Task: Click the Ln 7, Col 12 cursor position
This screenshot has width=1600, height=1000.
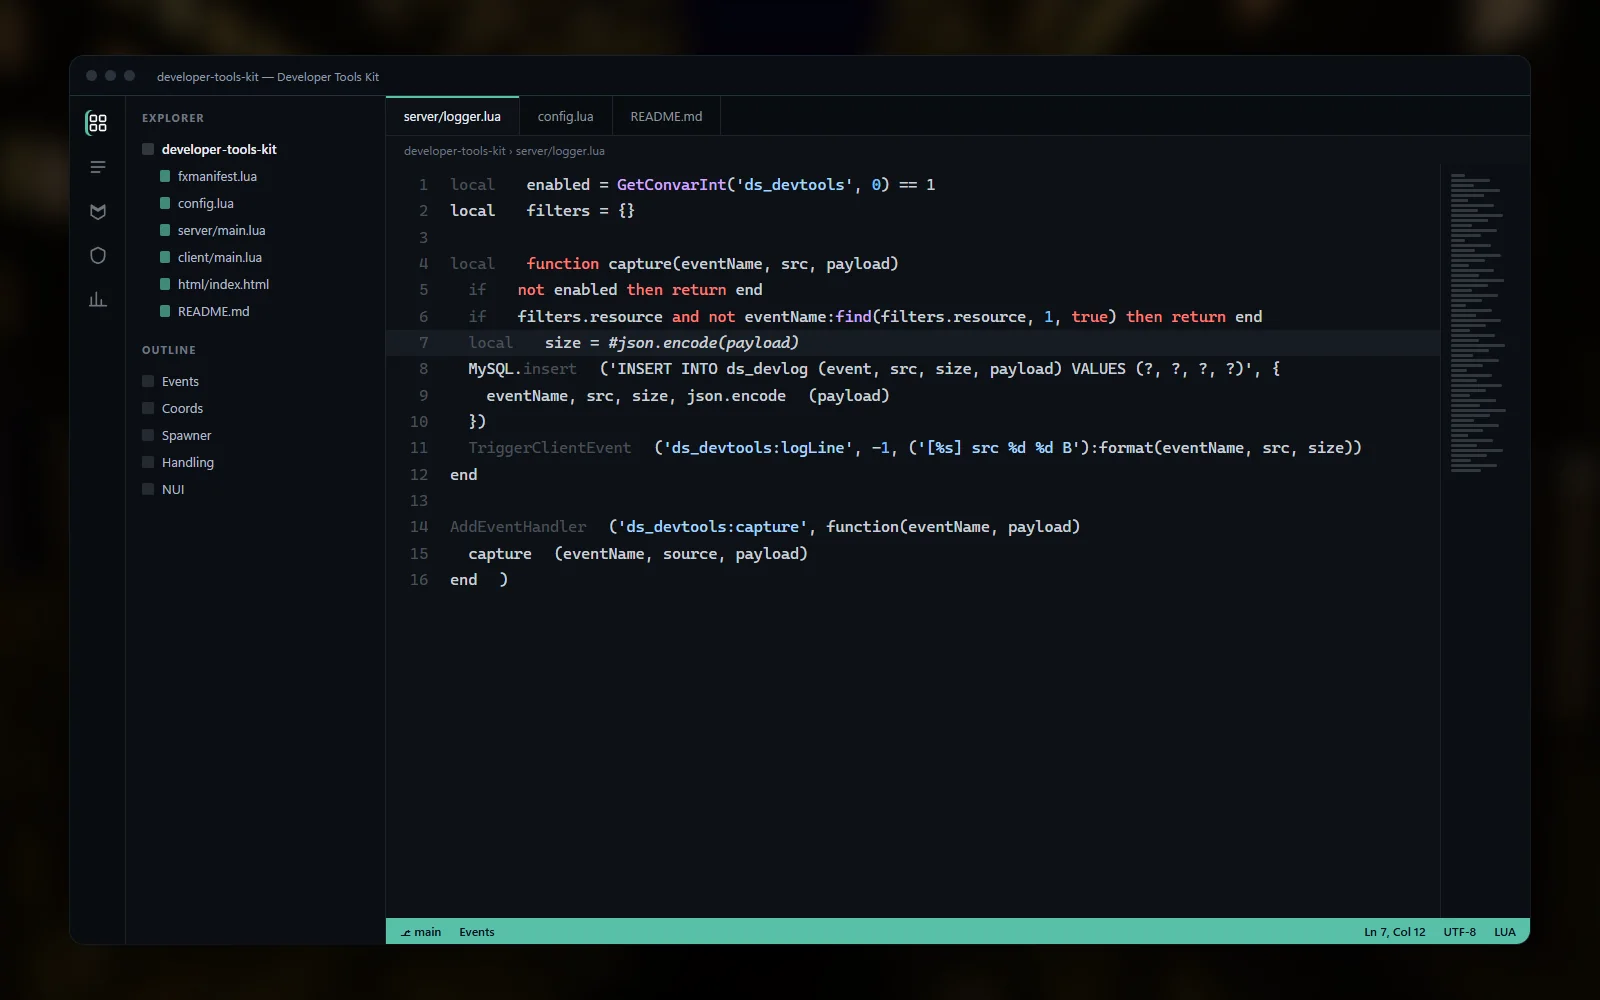Action: click(x=1395, y=932)
